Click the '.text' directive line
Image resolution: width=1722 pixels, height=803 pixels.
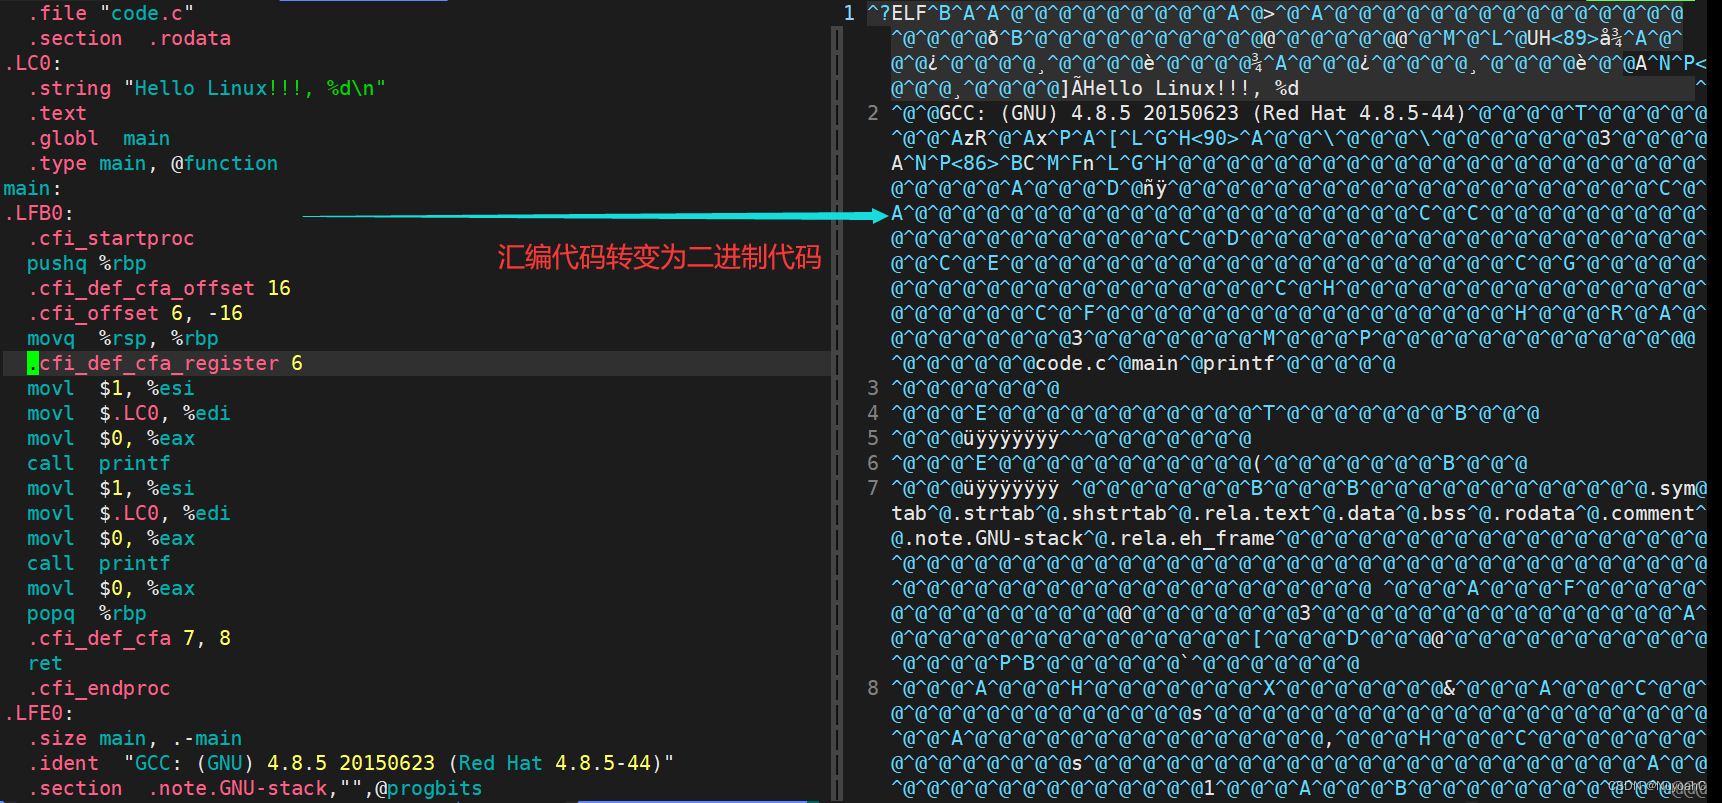[x=57, y=113]
